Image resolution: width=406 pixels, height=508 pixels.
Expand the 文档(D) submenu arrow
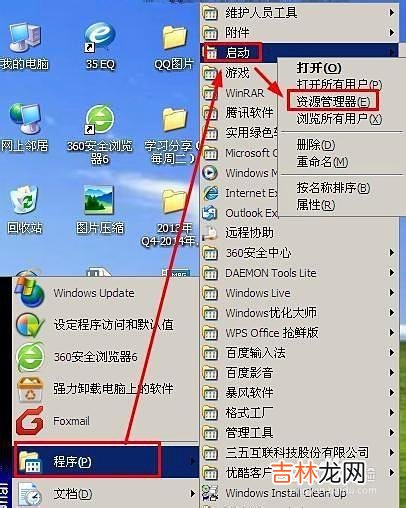(192, 493)
